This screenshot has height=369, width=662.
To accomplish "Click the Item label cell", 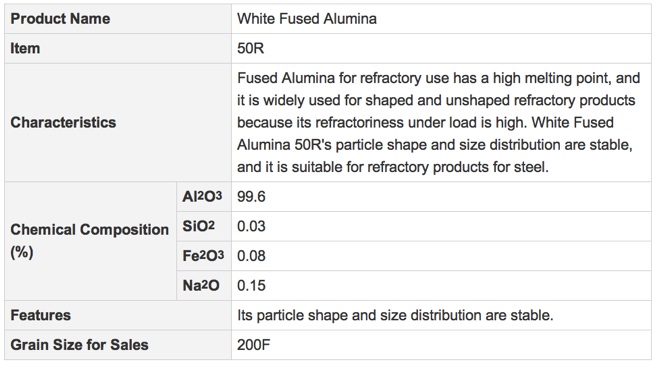I will coord(118,49).
